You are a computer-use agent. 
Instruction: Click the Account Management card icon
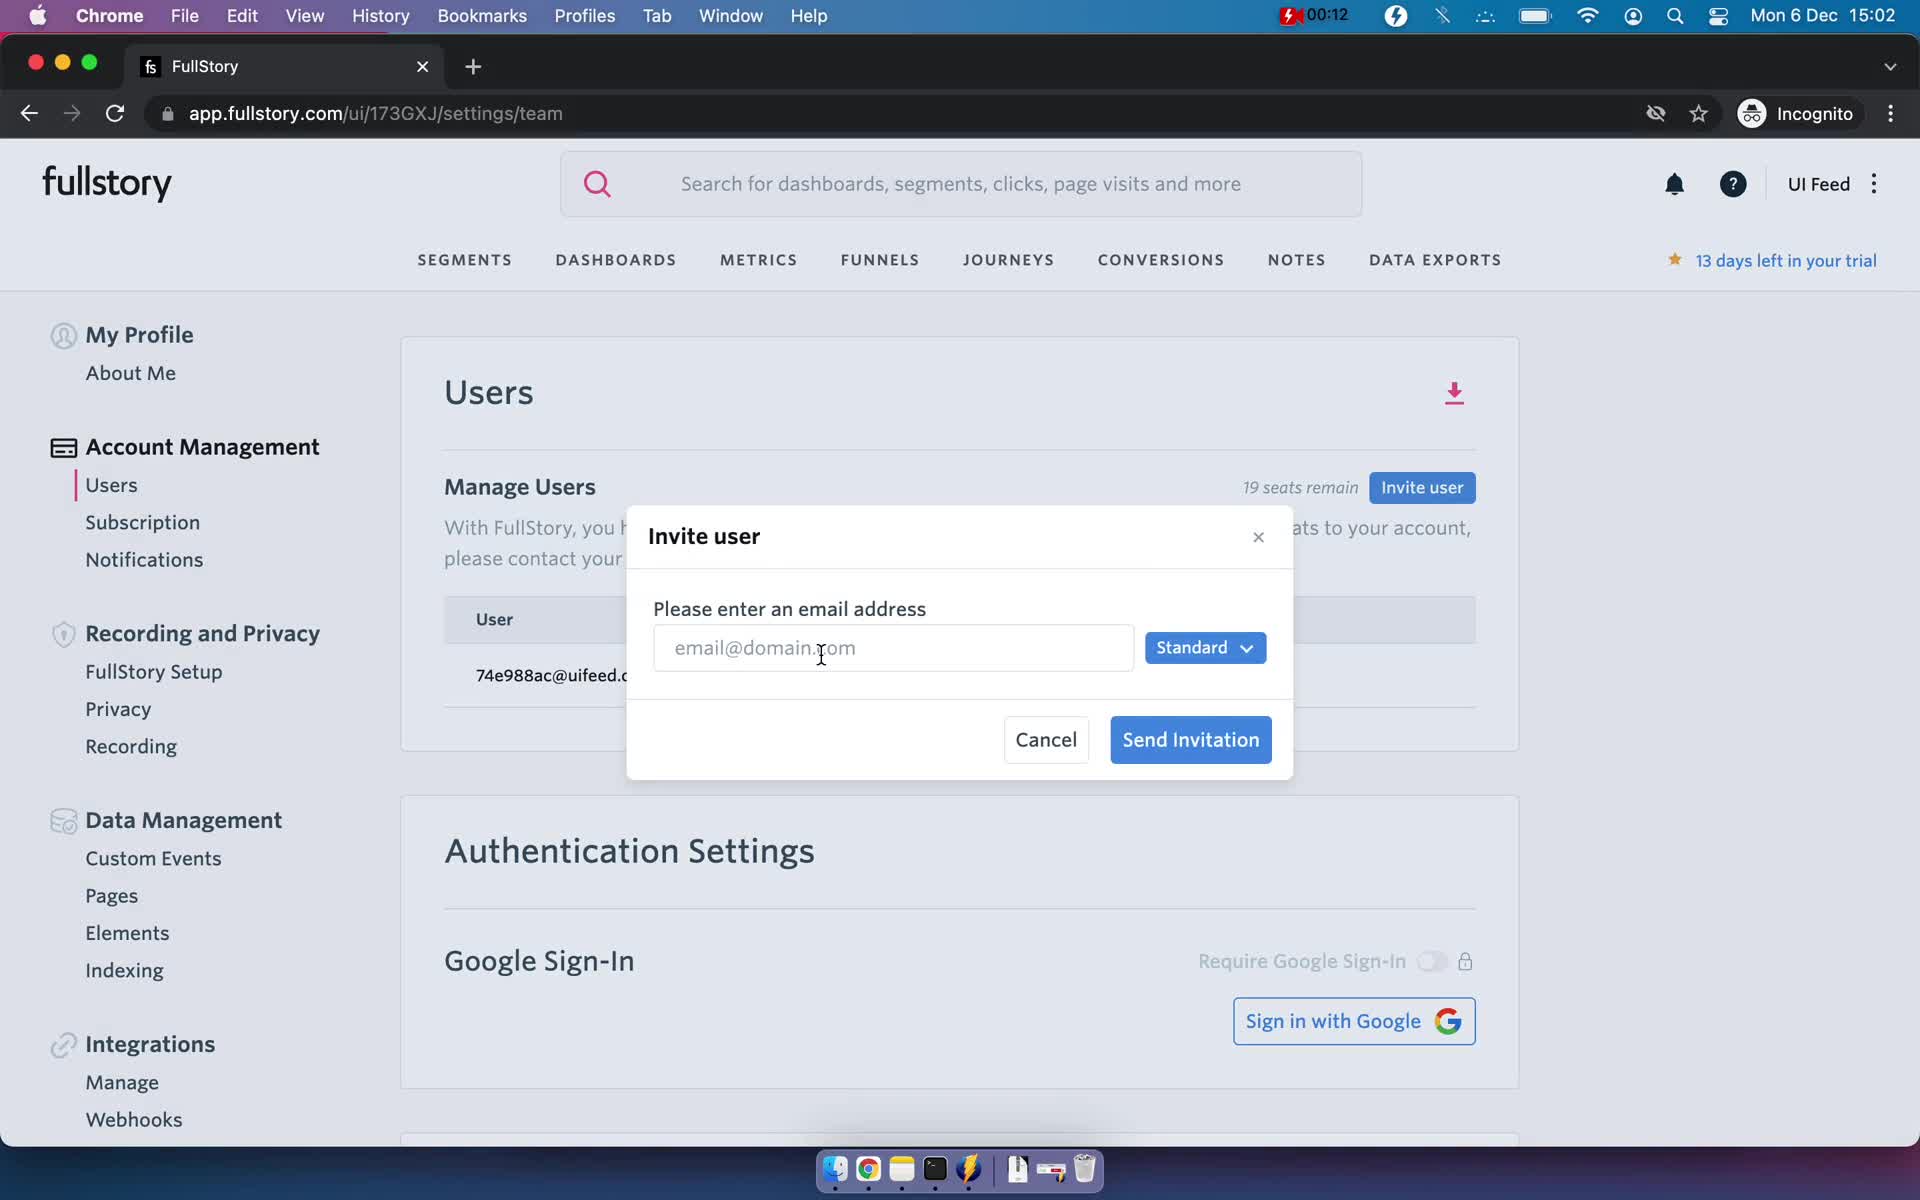pyautogui.click(x=63, y=448)
